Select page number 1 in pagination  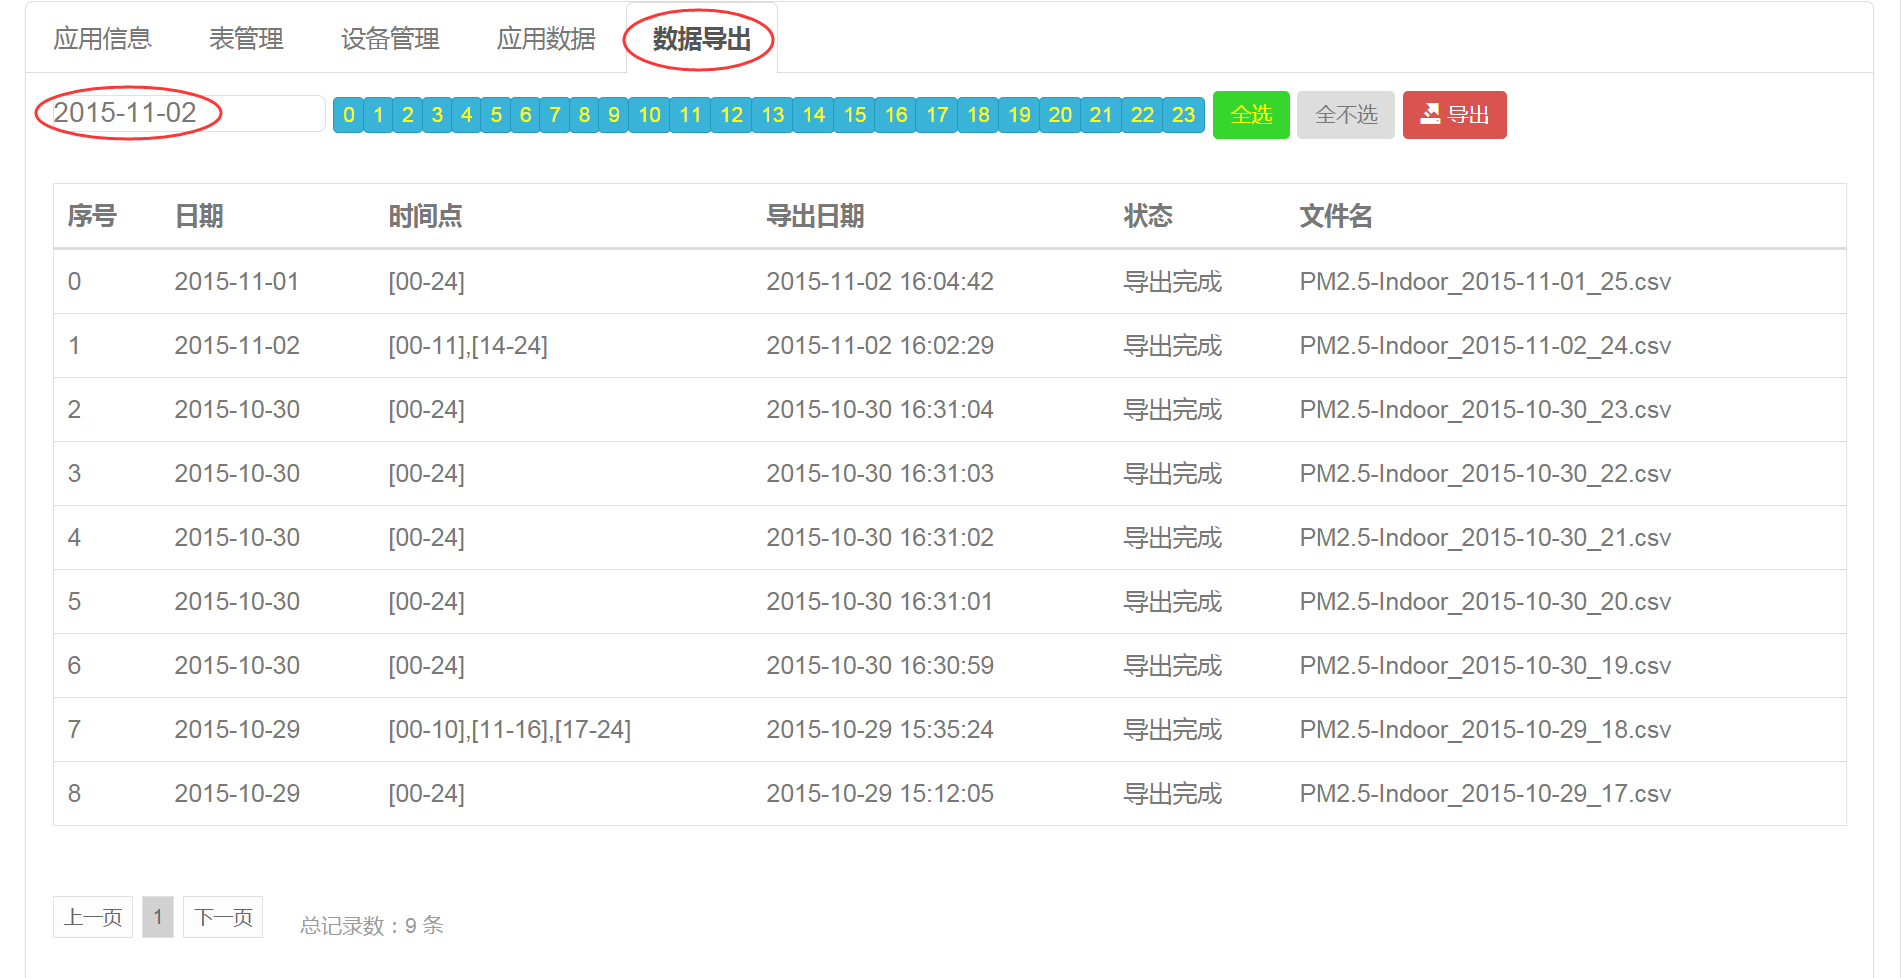(158, 917)
